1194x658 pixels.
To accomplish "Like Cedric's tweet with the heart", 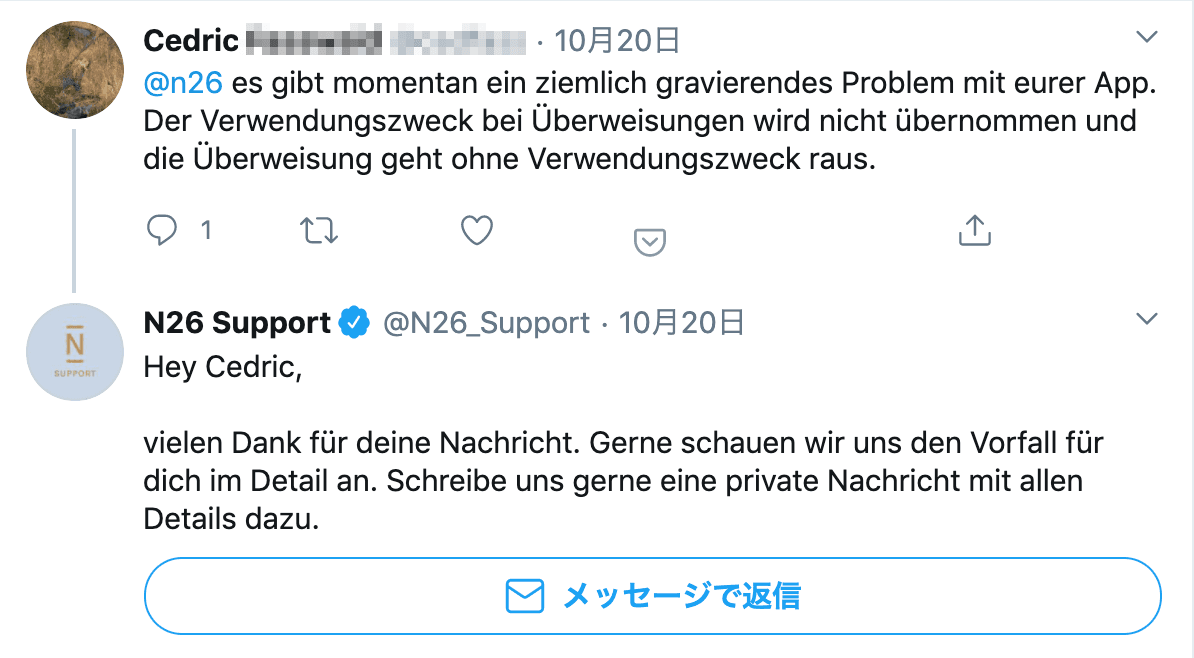I will click(x=477, y=231).
